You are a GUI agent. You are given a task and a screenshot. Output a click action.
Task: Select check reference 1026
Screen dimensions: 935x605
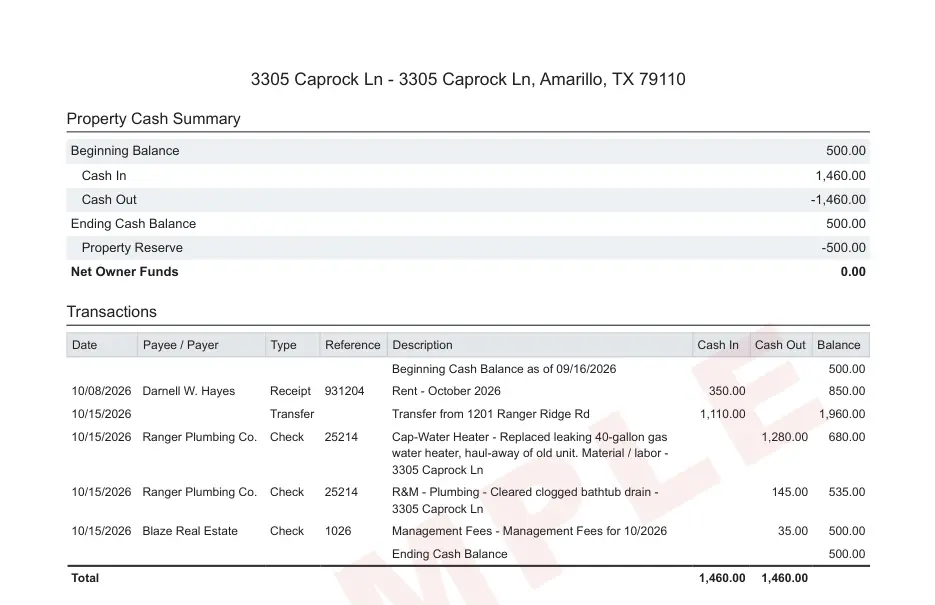[338, 531]
